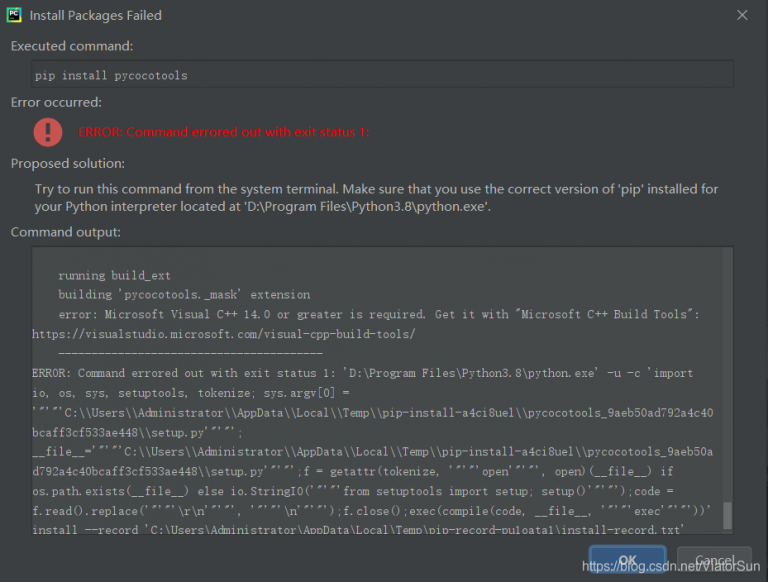The image size is (768, 582).
Task: Click the 'Install Packages Failed' window title
Action: (95, 16)
